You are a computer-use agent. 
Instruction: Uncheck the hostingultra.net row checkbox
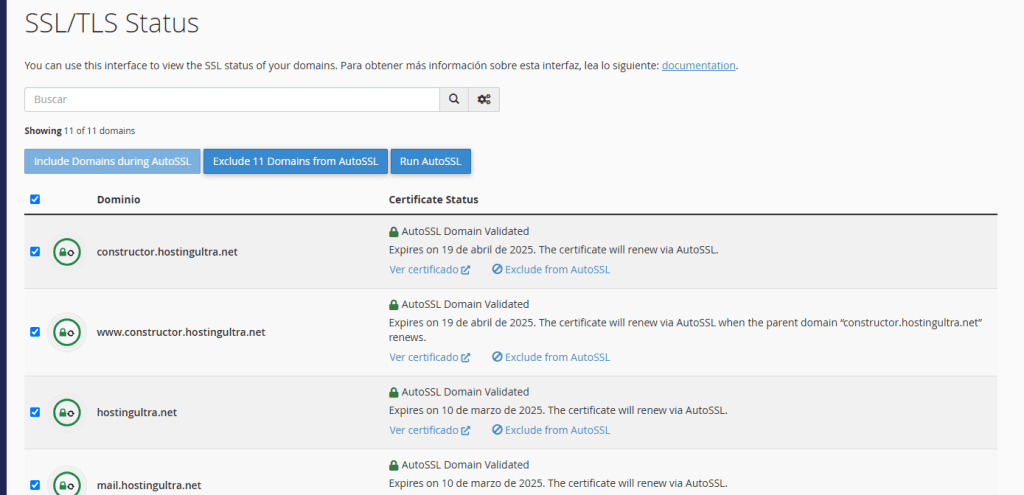[x=35, y=412]
